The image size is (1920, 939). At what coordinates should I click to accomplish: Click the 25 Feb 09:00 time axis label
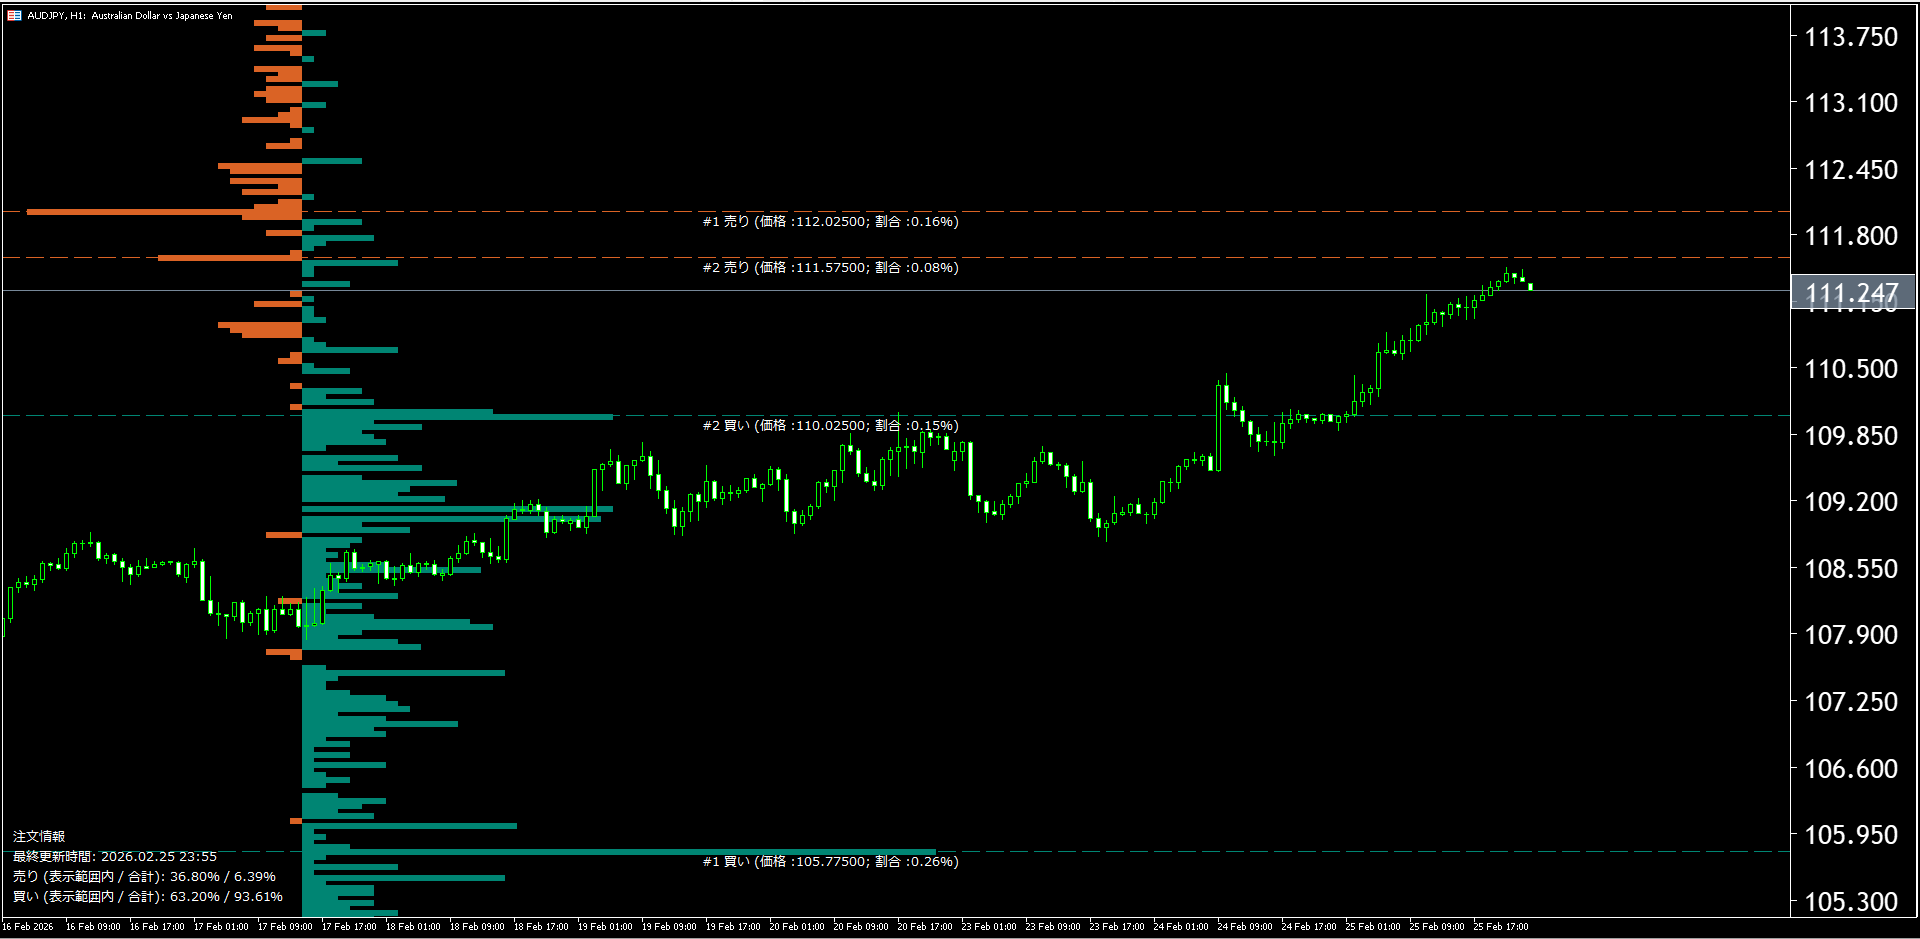pyautogui.click(x=1437, y=927)
